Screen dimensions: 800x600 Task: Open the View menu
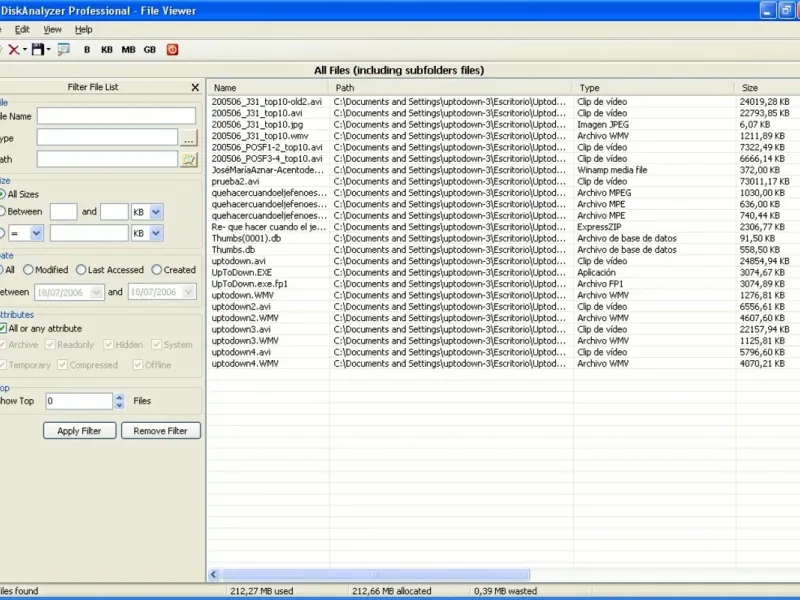(x=52, y=30)
